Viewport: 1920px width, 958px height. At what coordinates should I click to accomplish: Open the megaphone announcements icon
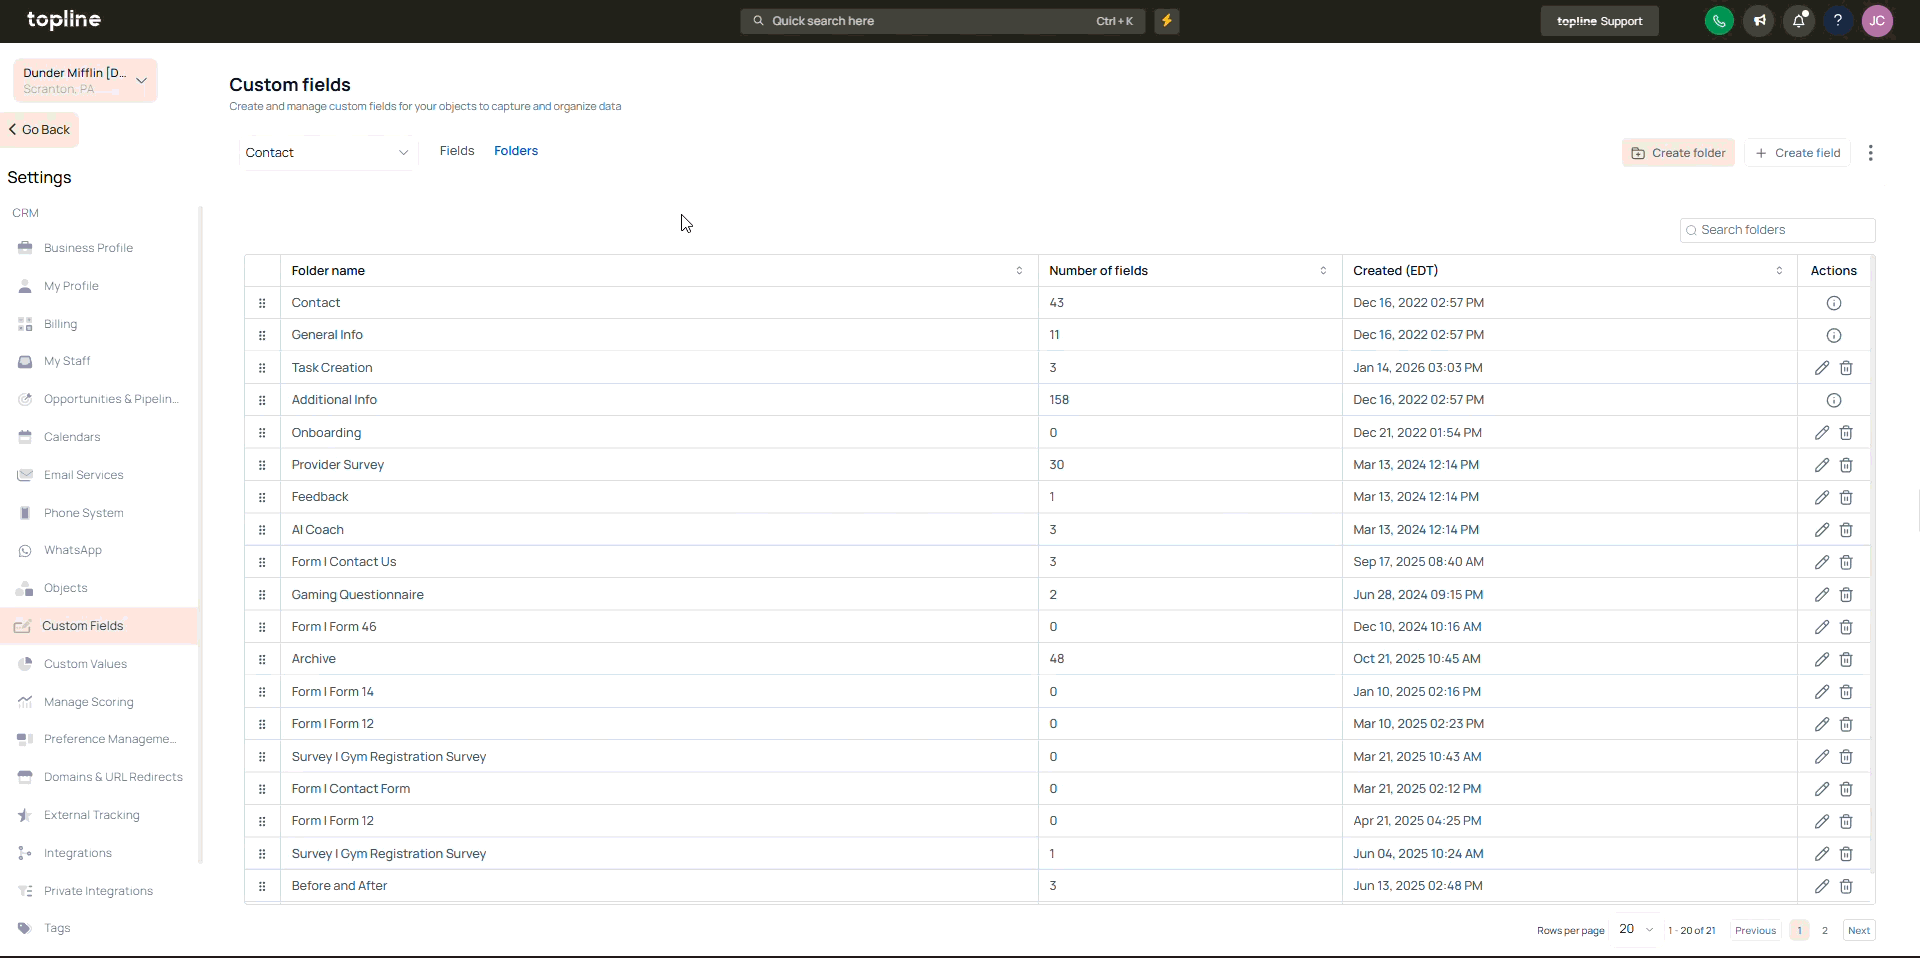[x=1759, y=21]
